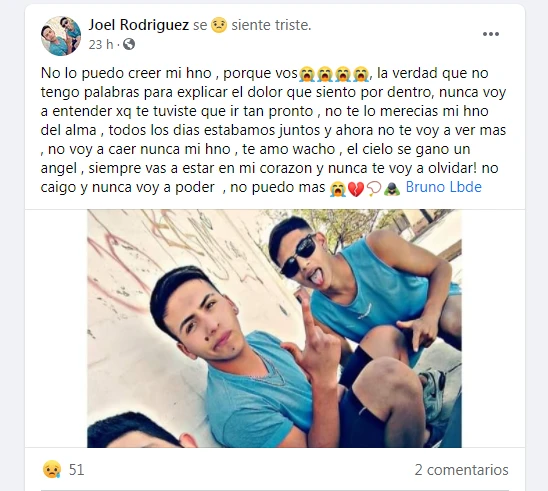Open the 2 comentarios link
Image resolution: width=548 pixels, height=491 pixels.
pos(461,470)
